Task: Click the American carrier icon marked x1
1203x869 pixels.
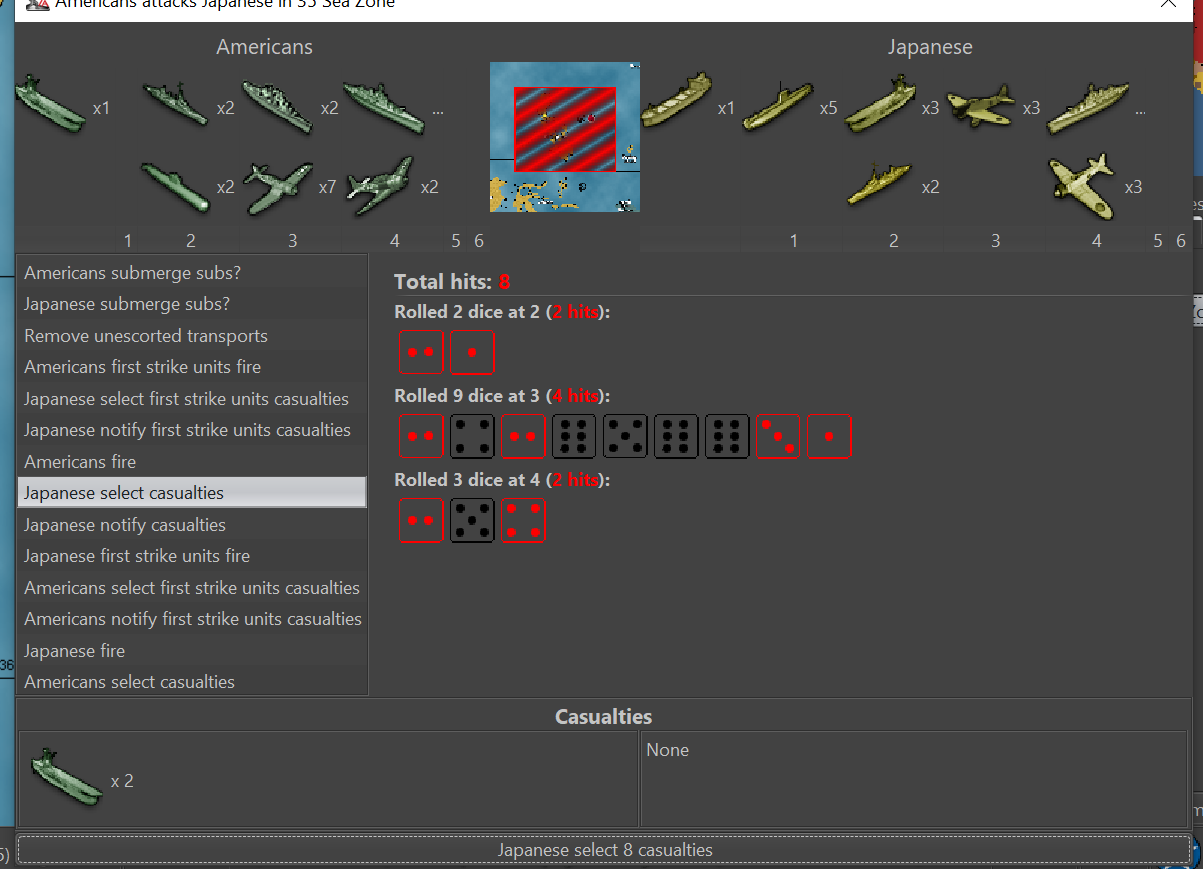Action: (x=50, y=104)
